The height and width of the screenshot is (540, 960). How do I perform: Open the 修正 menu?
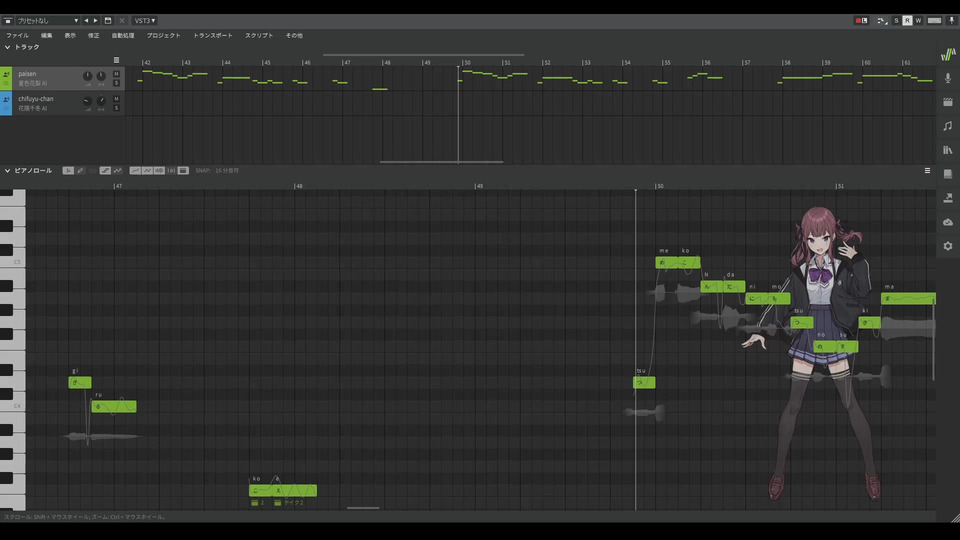pos(94,36)
